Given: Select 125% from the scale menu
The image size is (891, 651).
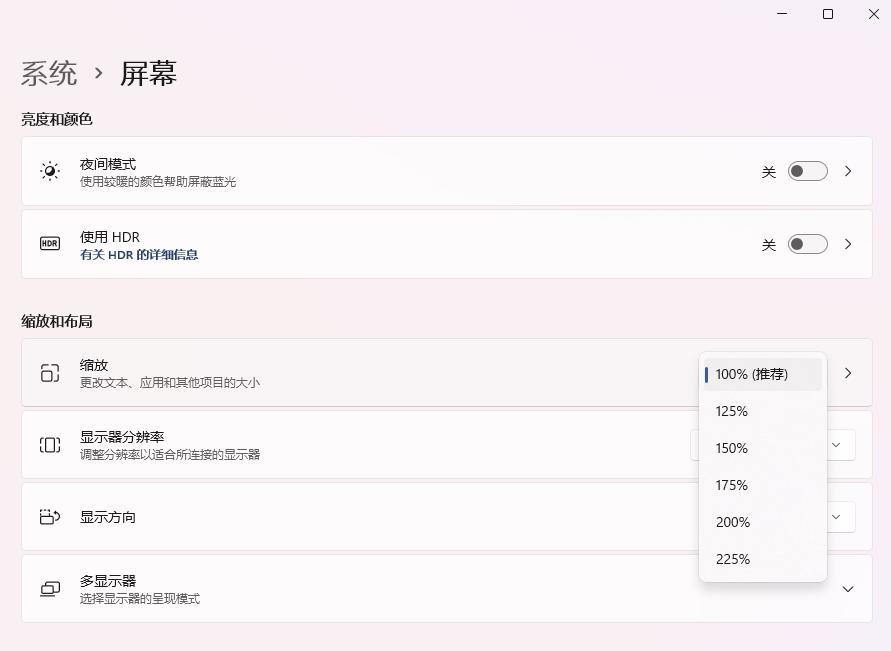Looking at the screenshot, I should click(732, 411).
